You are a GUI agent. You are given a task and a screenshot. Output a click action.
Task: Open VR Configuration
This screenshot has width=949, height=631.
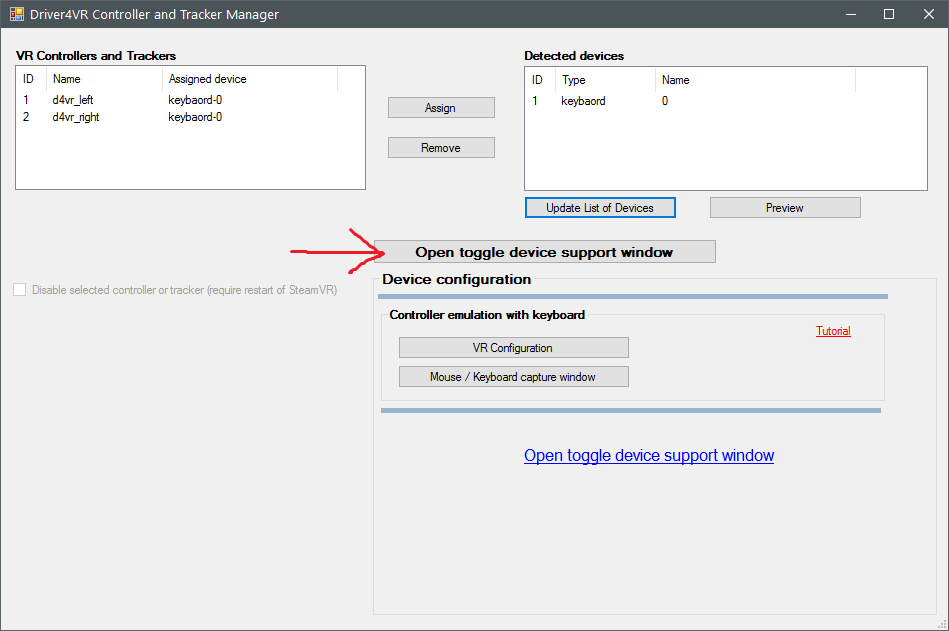513,348
